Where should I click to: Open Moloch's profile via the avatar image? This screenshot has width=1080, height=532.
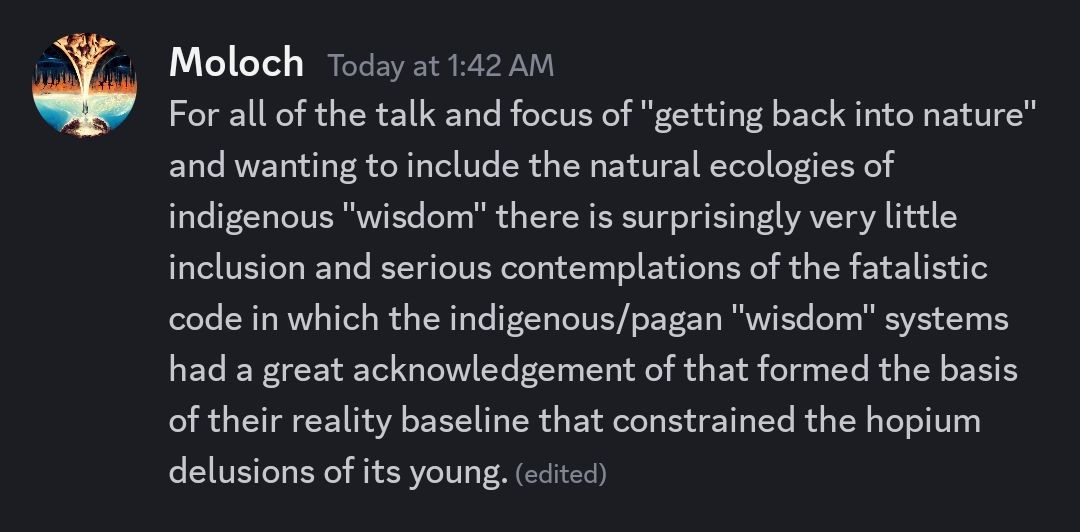click(84, 85)
